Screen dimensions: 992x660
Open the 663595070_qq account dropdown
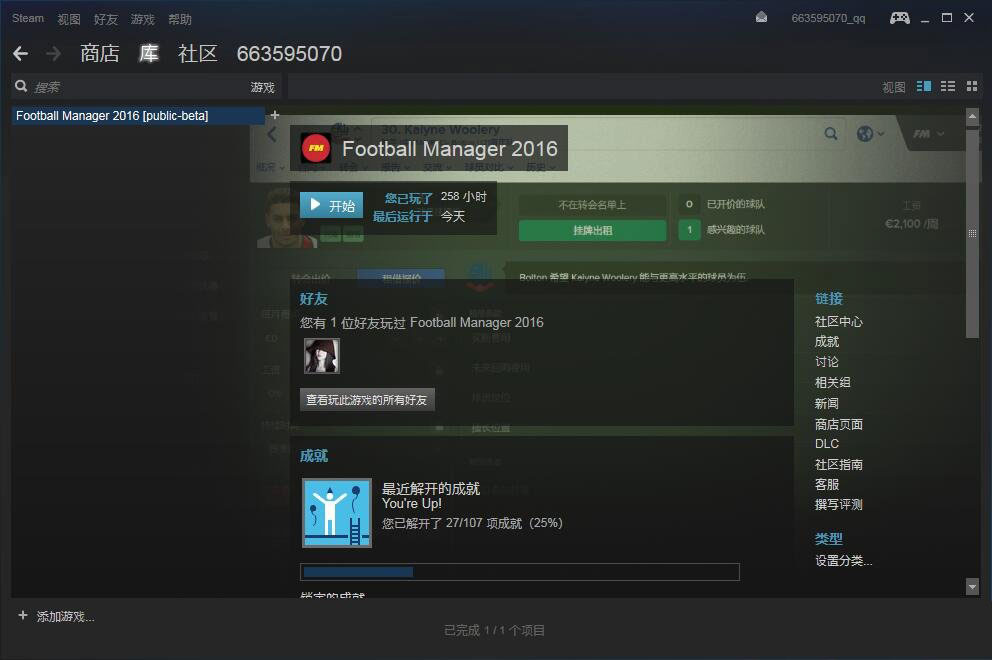point(828,18)
